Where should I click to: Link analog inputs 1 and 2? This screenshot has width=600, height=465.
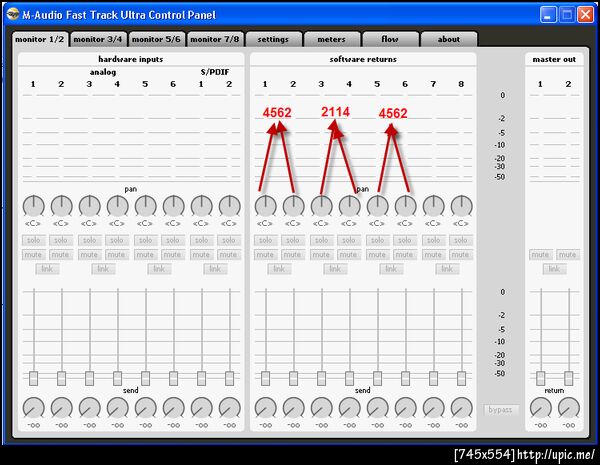coord(47,269)
